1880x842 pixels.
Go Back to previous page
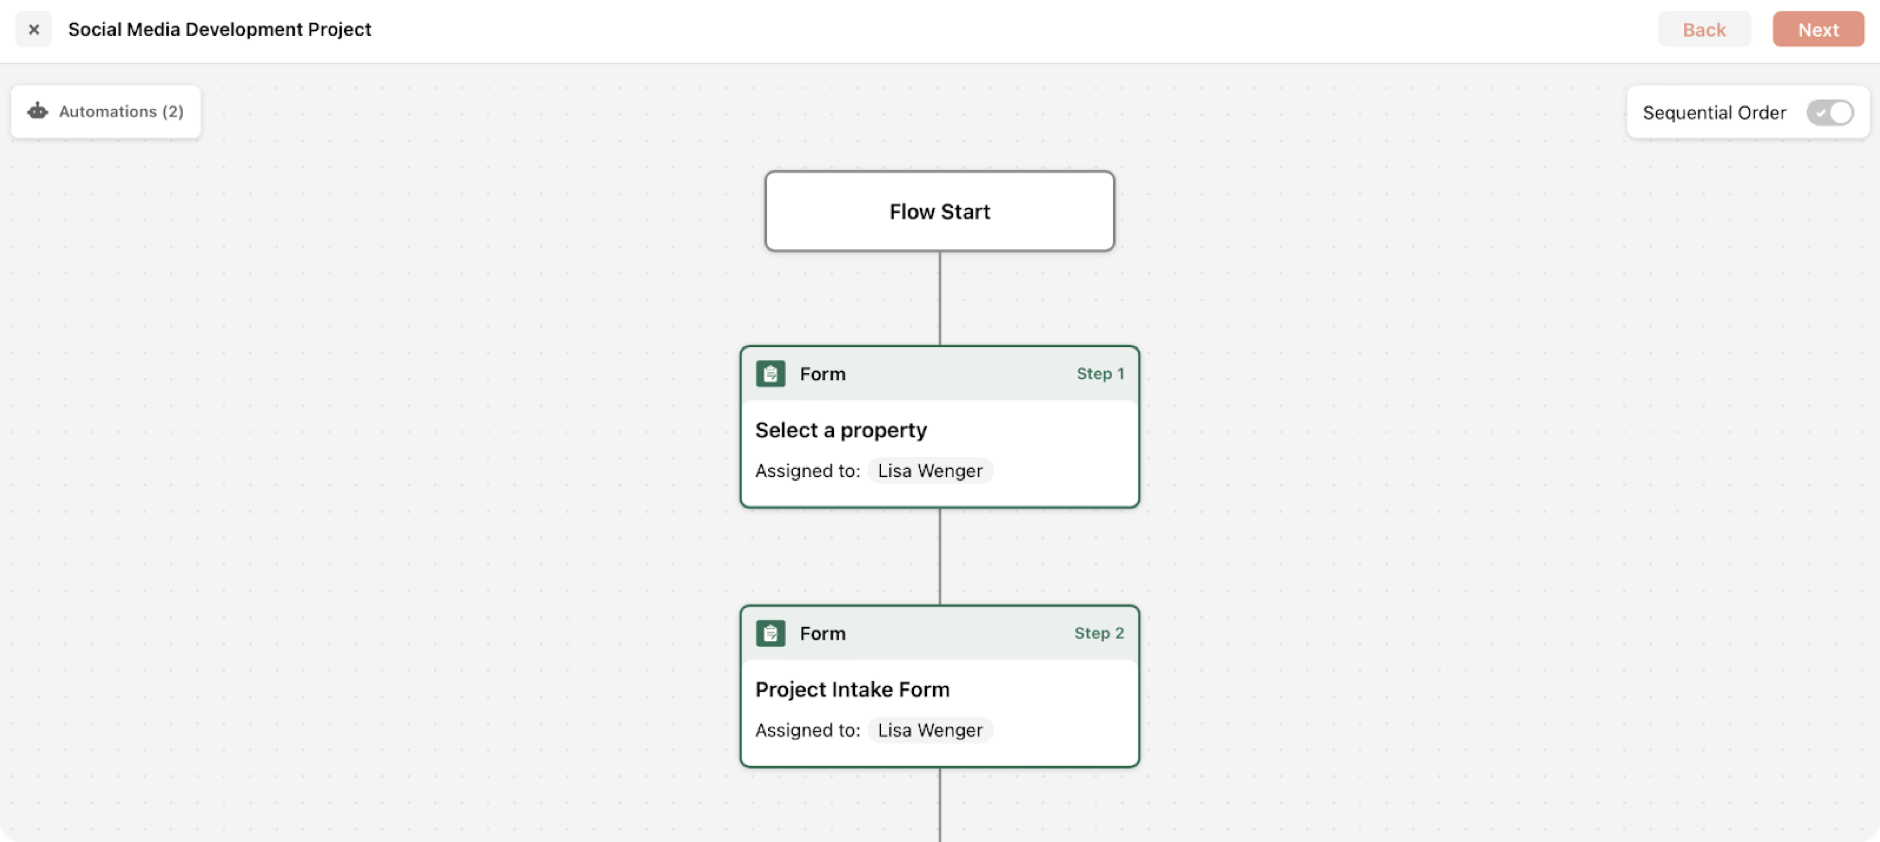click(x=1704, y=30)
